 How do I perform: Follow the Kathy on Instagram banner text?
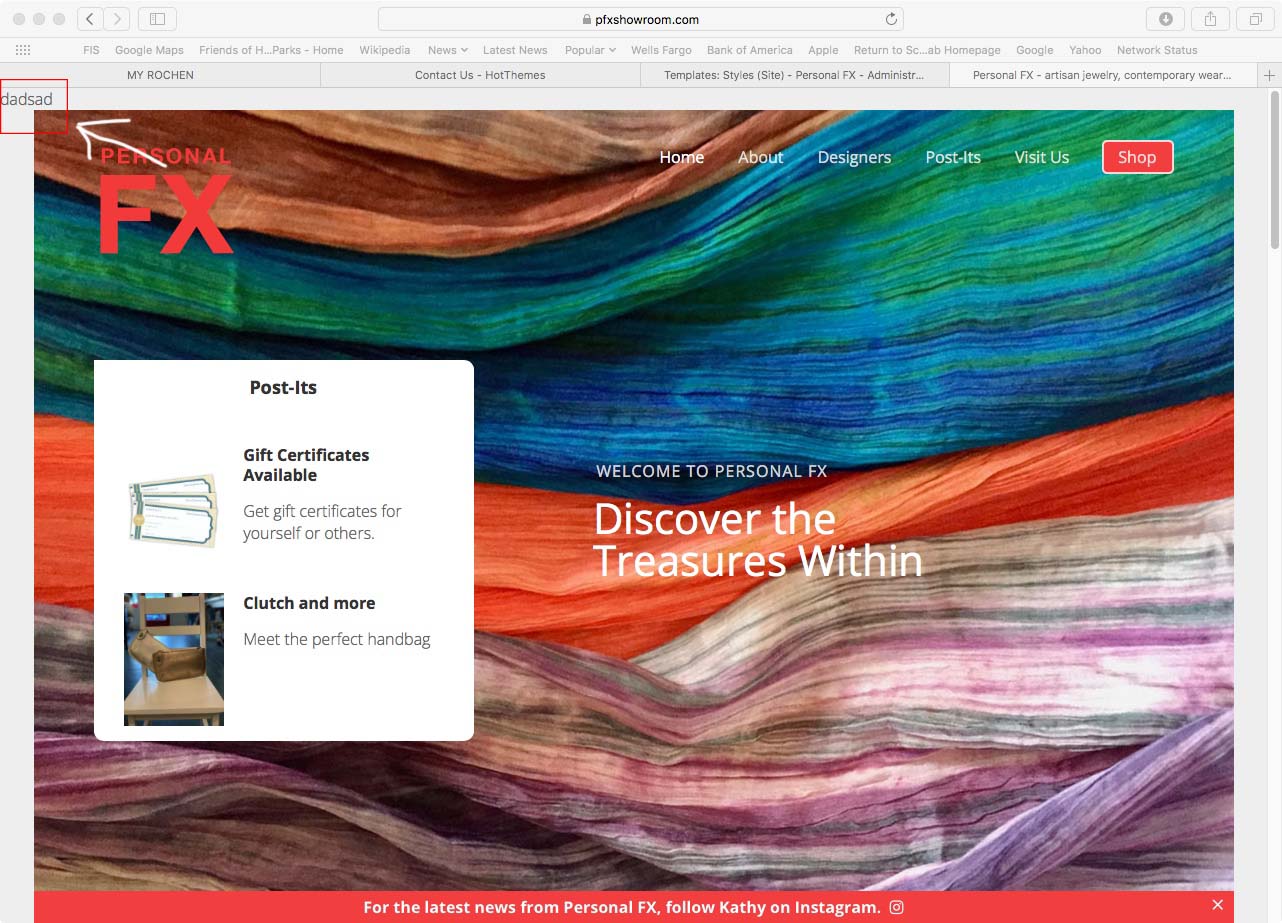tap(622, 907)
